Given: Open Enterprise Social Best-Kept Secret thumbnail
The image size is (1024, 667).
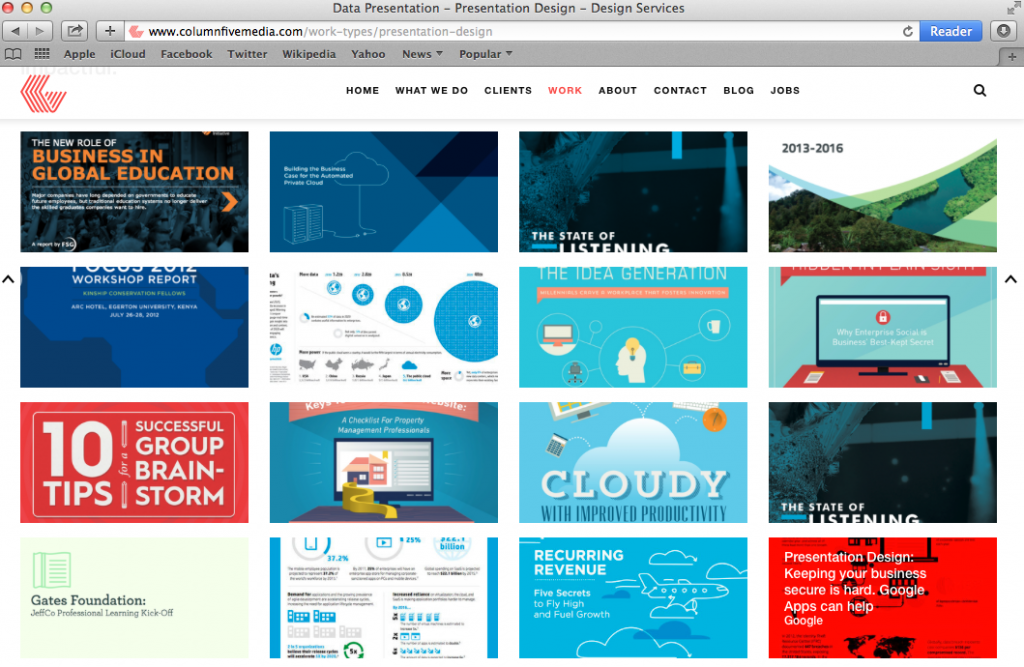Looking at the screenshot, I should (x=882, y=327).
